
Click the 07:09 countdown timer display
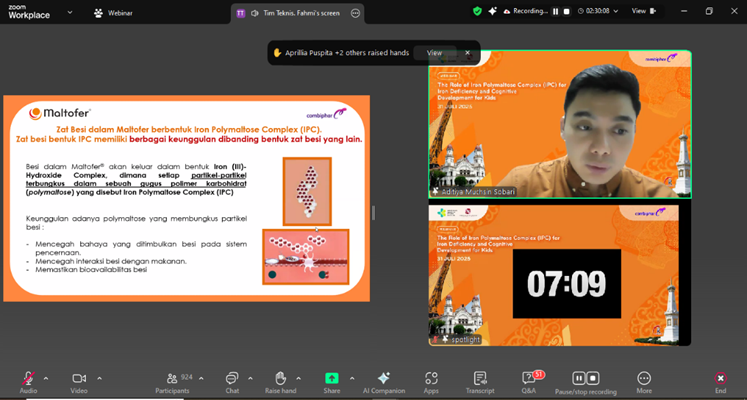[x=566, y=284]
